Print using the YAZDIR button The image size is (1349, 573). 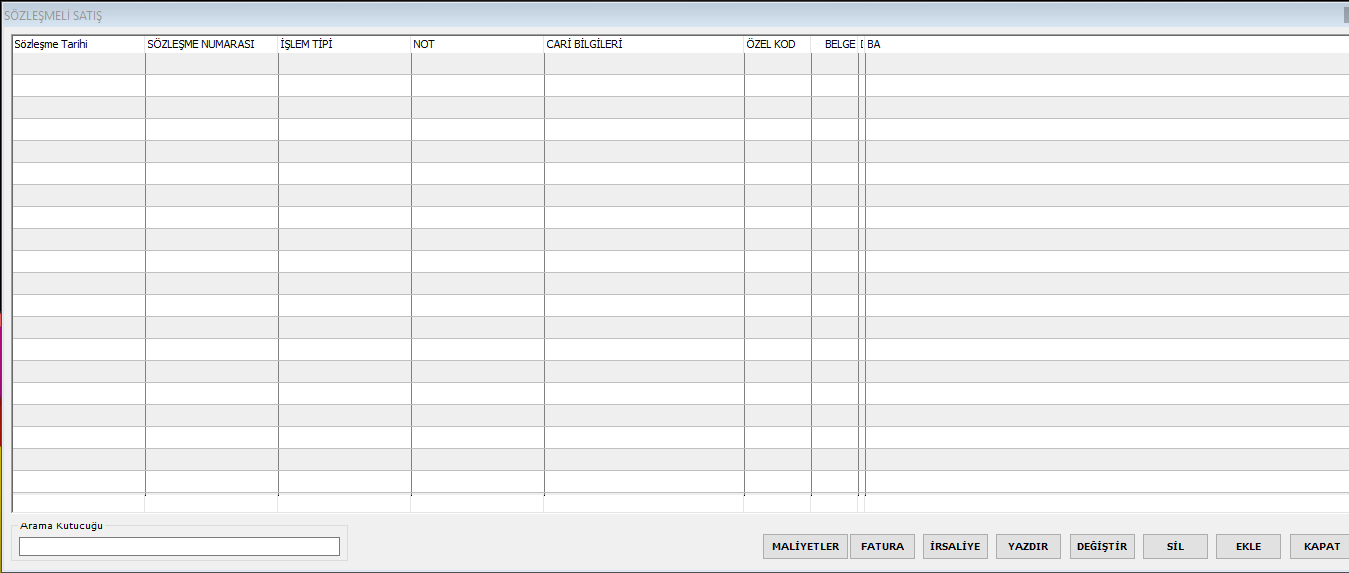[1028, 546]
